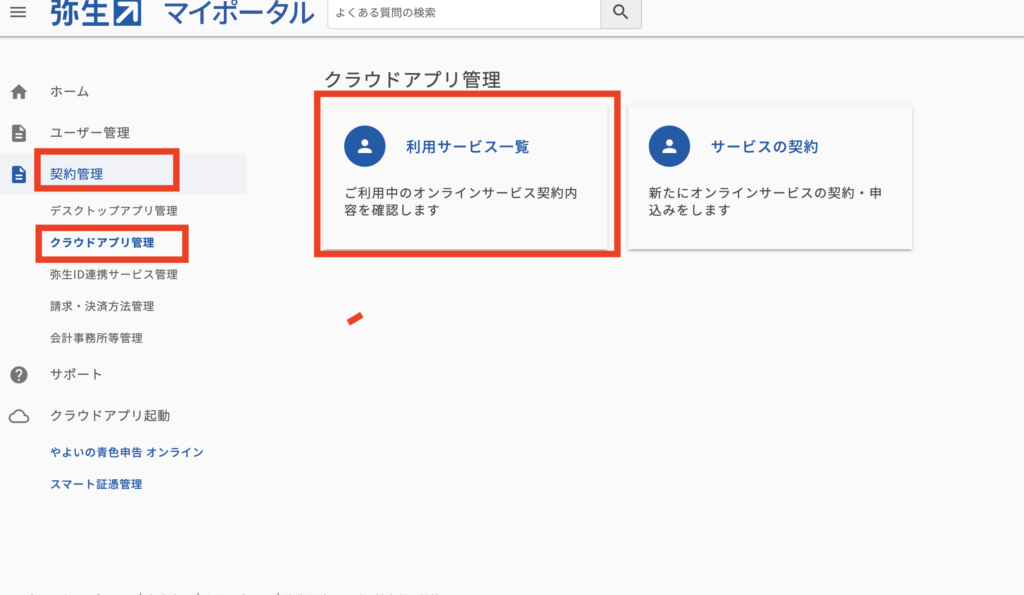Open スマート証憑管理 link
The height and width of the screenshot is (595, 1024).
pos(96,485)
